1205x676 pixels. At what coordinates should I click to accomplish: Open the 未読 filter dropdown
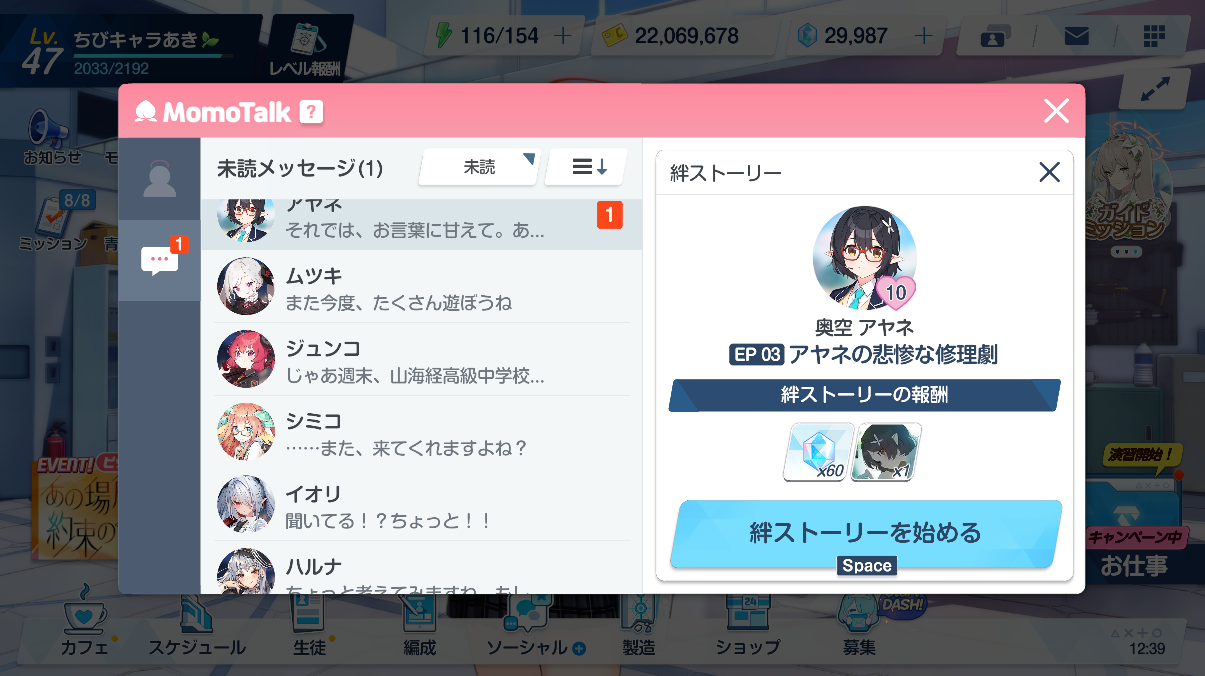(479, 167)
